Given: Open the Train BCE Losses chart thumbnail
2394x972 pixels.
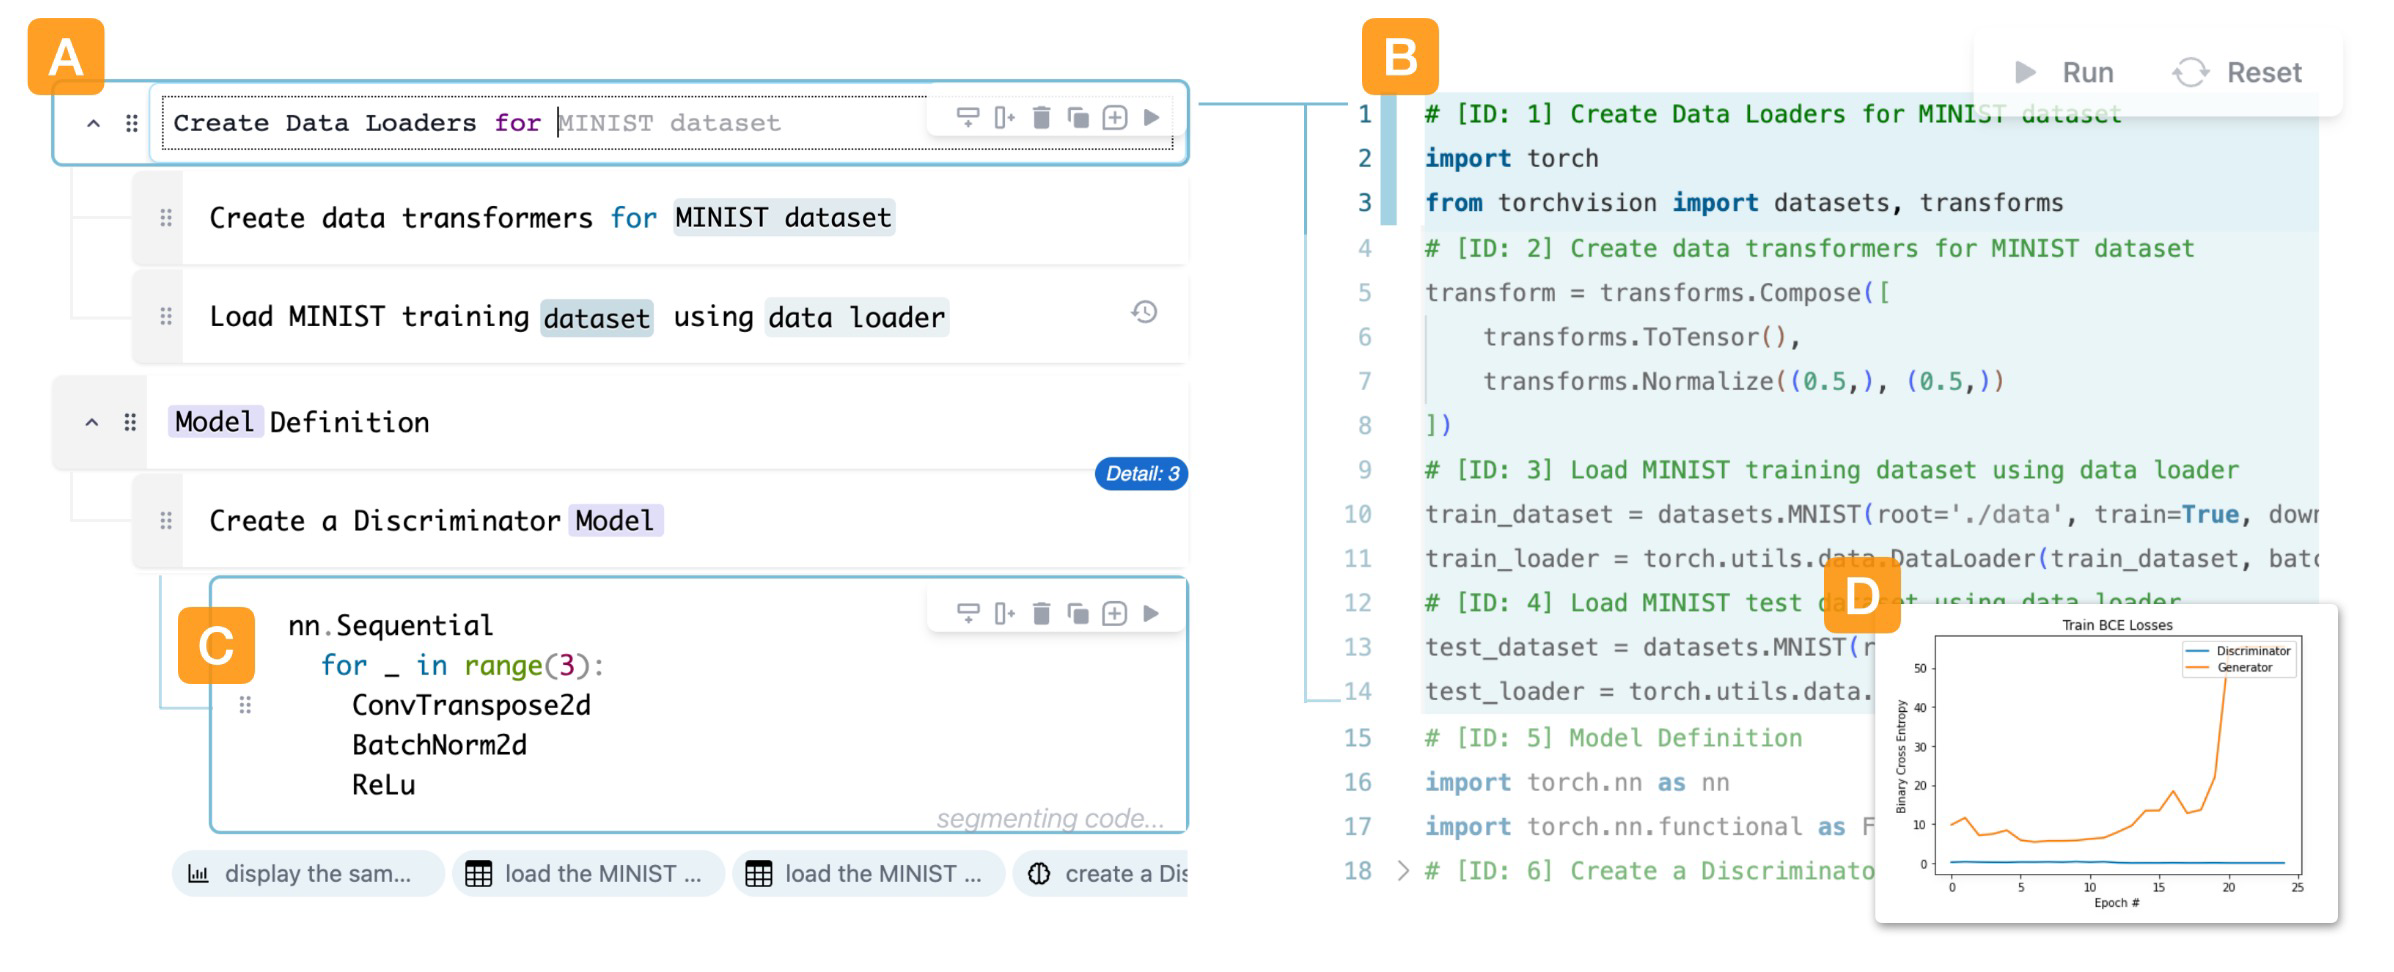Looking at the screenshot, I should 2106,763.
